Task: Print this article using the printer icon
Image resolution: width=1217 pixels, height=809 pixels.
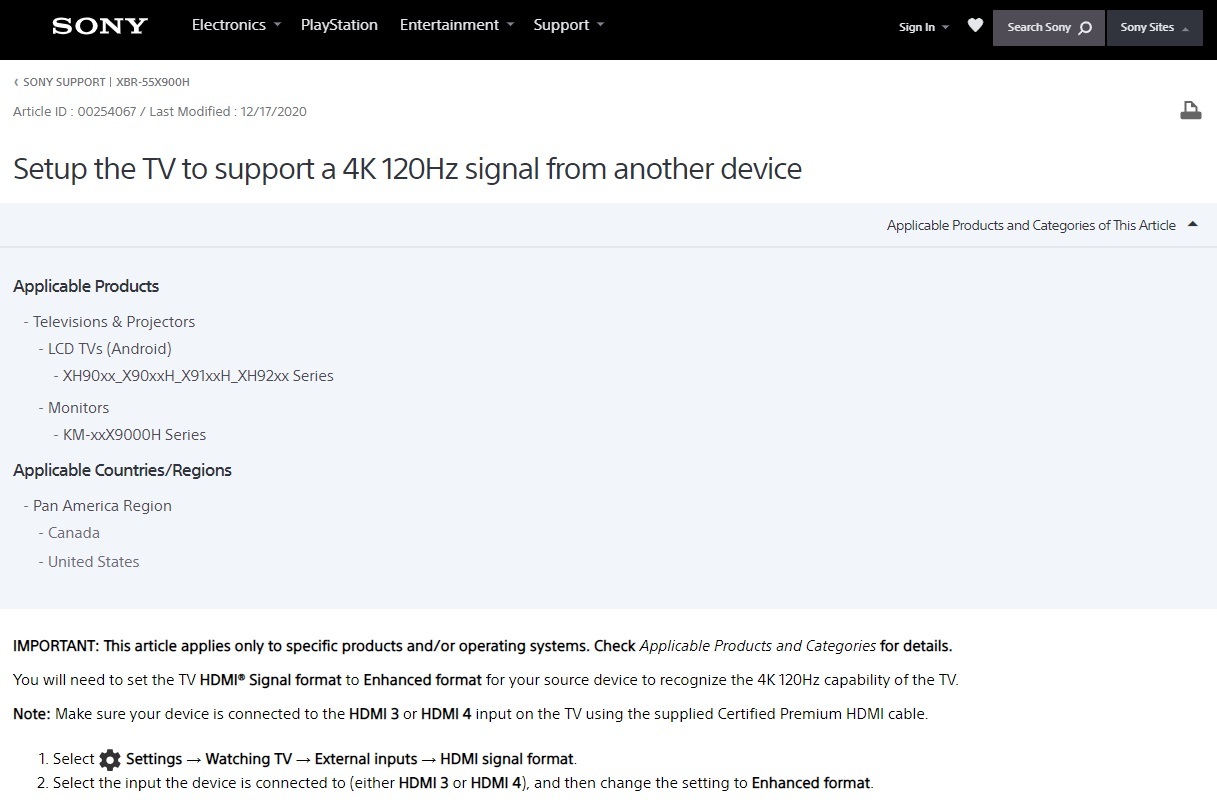Action: point(1190,111)
